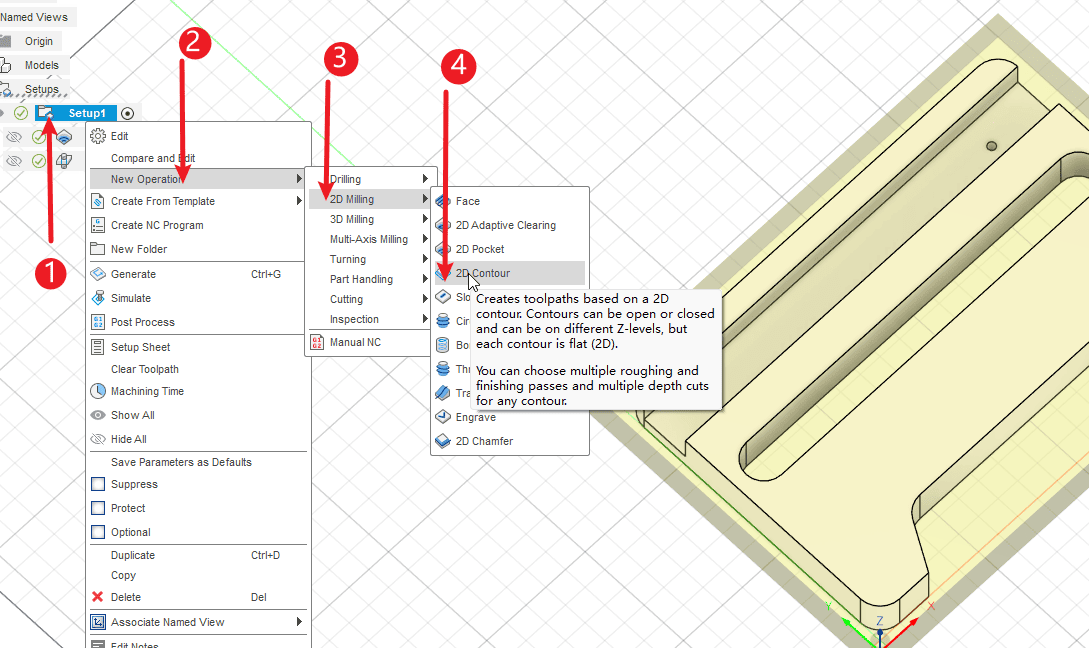The image size is (1089, 648).
Task: Select the 2D Adaptive Clearing icon
Action: pyautogui.click(x=443, y=225)
